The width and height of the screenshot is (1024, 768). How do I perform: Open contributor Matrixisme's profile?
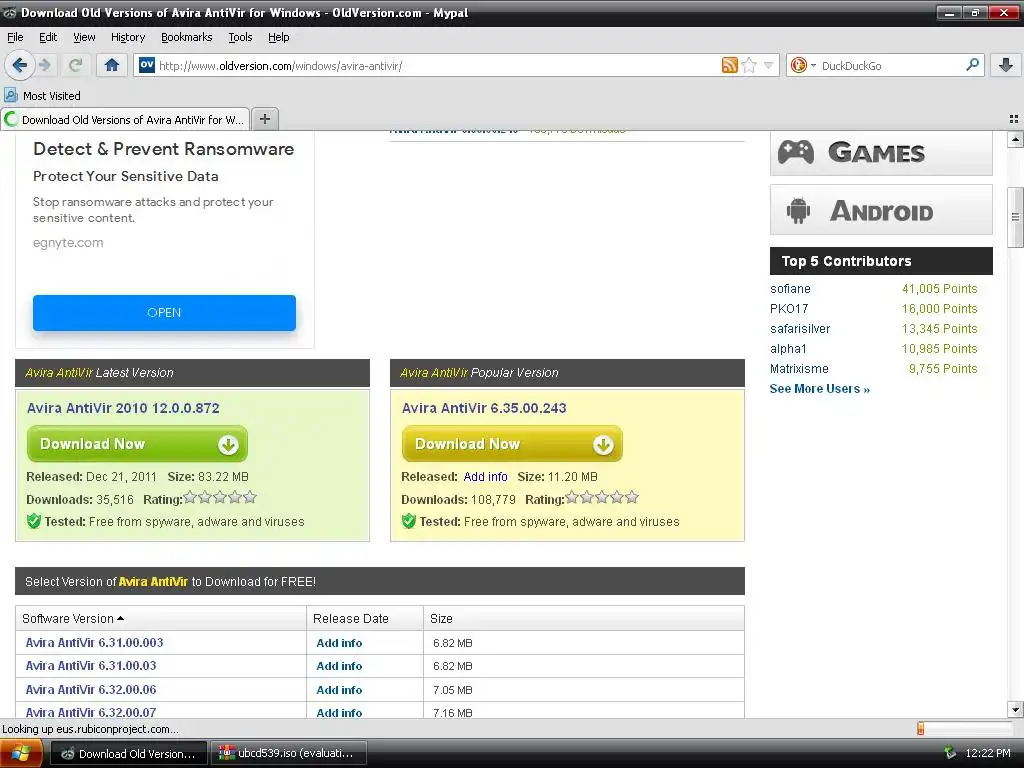(799, 368)
